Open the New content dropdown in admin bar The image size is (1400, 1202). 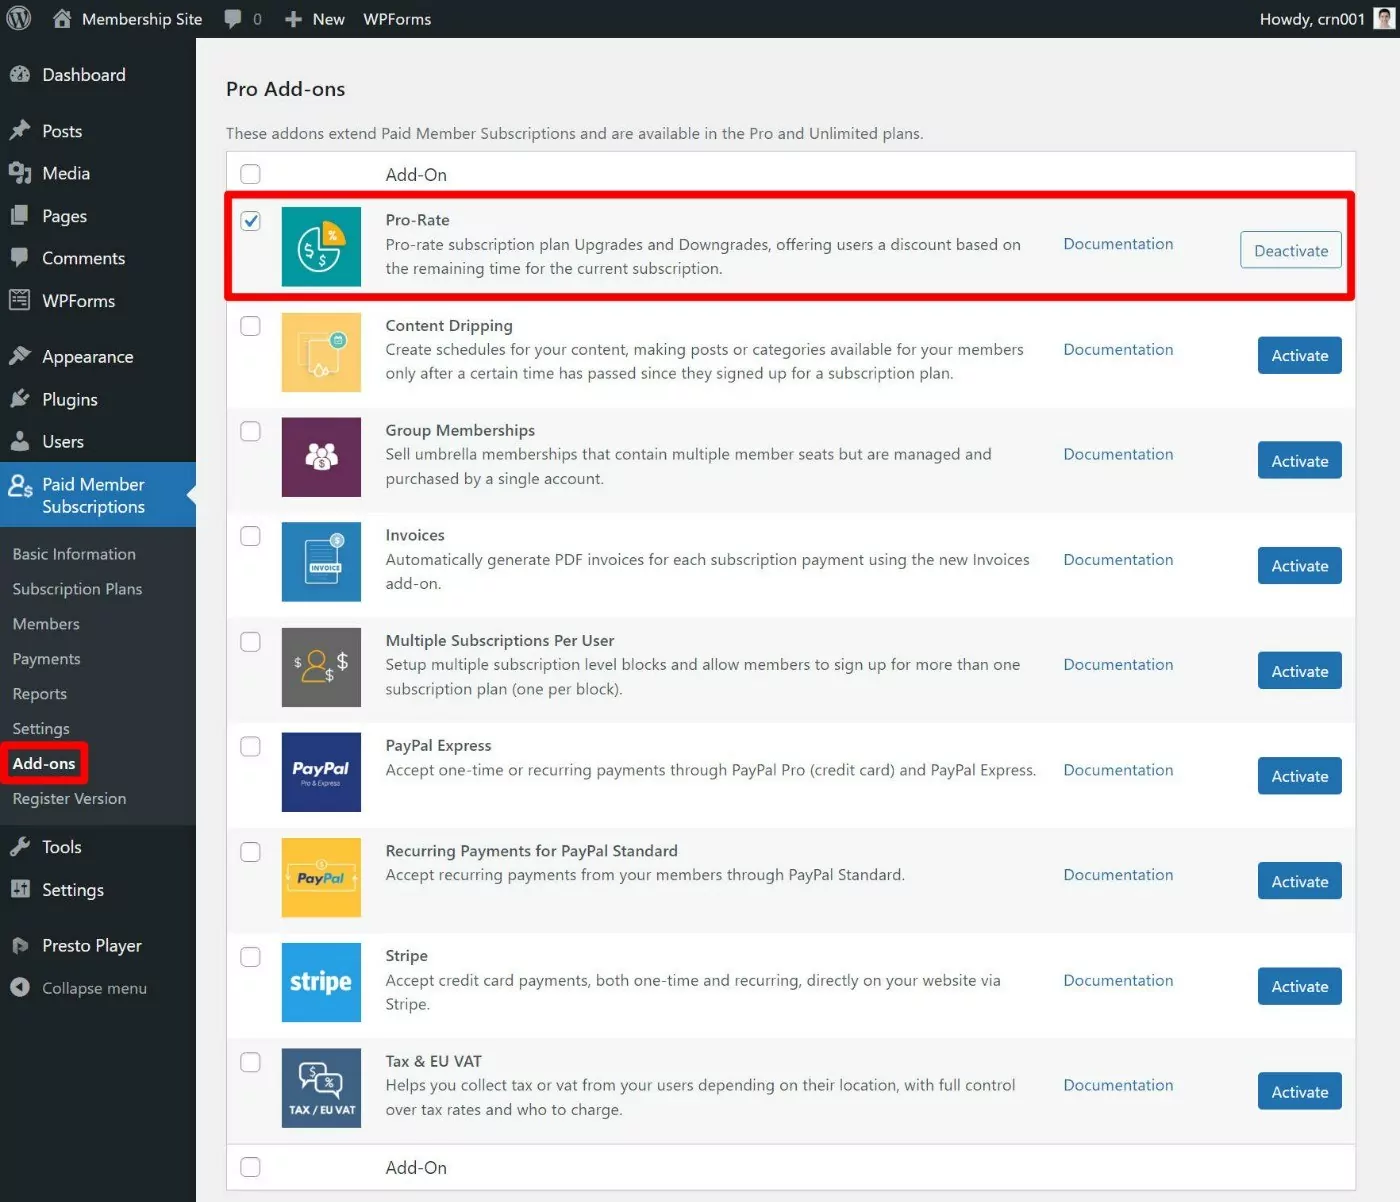click(x=315, y=19)
